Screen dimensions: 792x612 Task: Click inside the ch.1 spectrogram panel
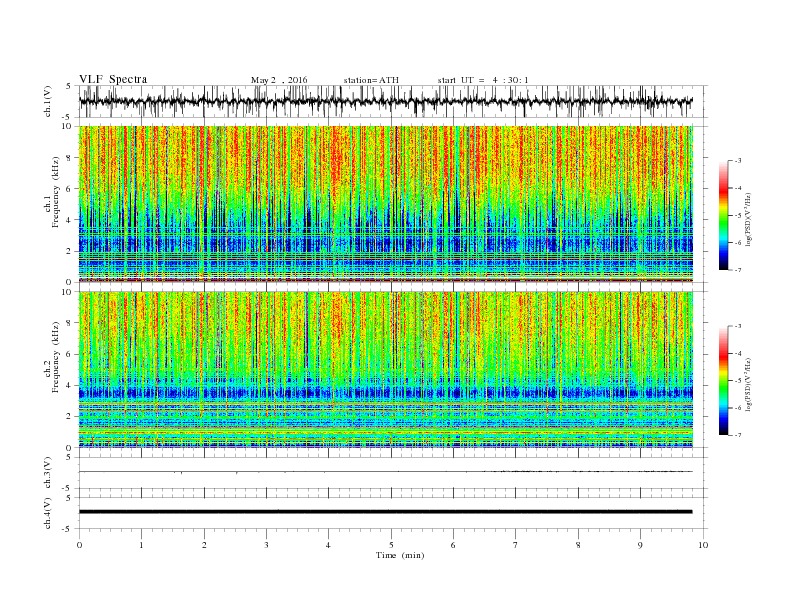[385, 204]
